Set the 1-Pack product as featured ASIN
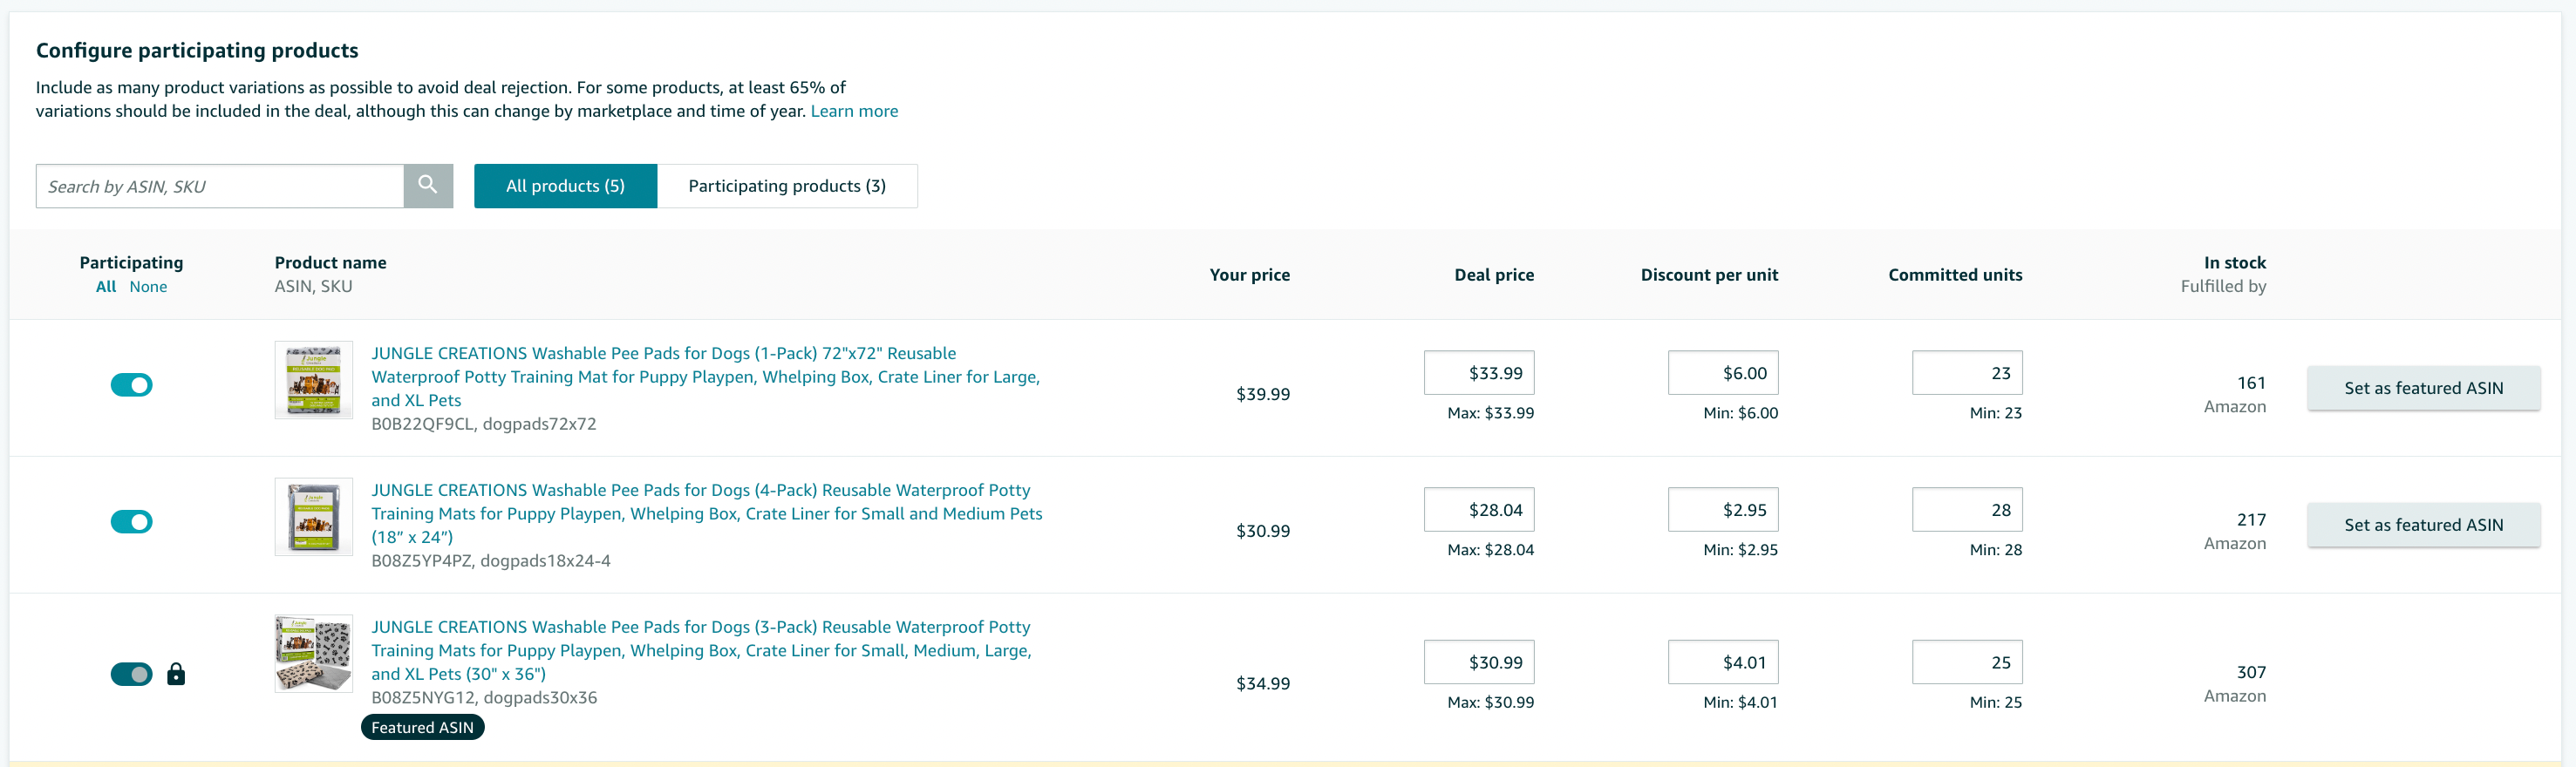 2423,388
